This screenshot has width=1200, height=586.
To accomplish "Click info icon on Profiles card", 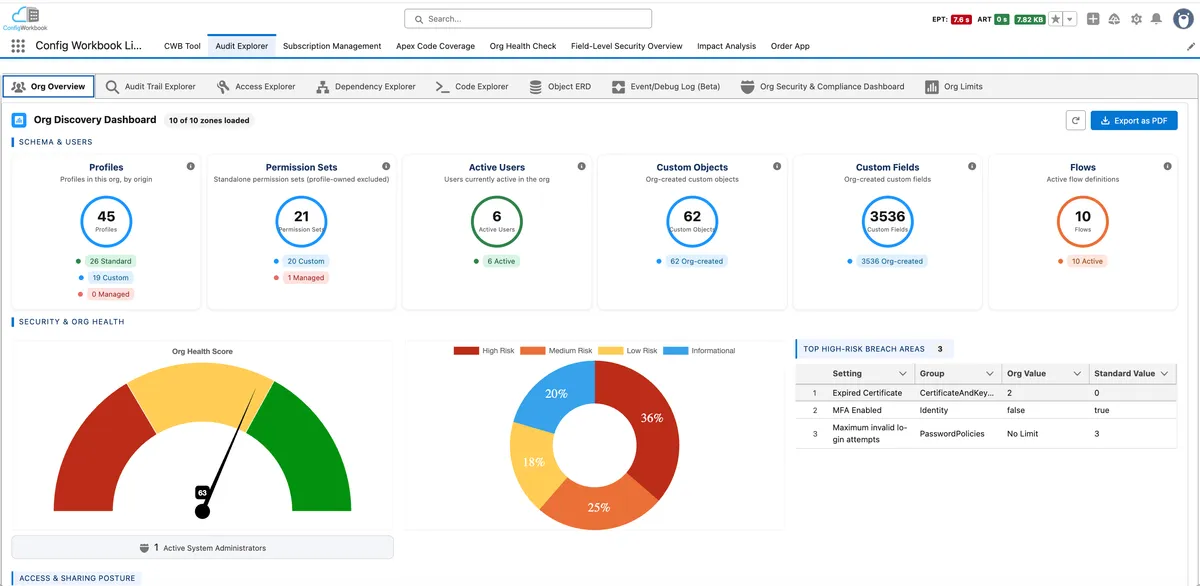I will (191, 166).
